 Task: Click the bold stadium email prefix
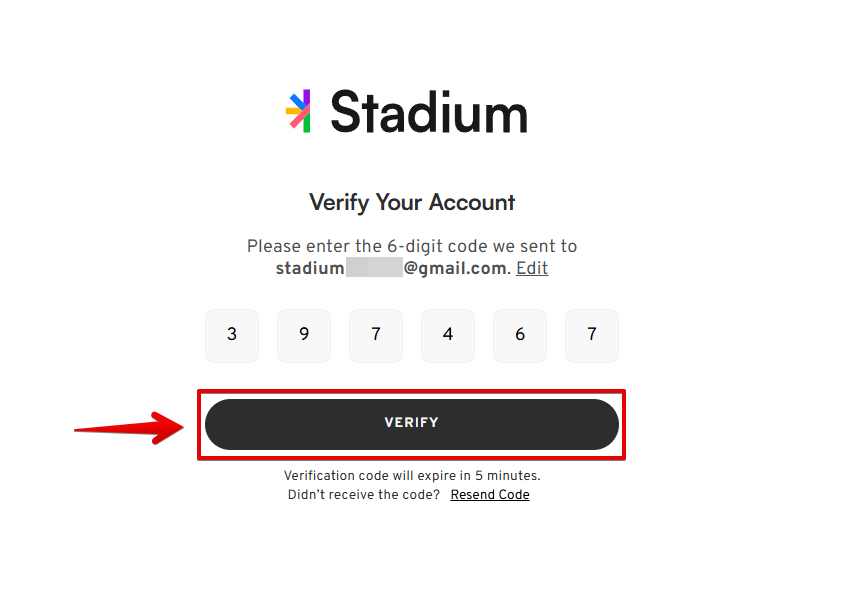coord(310,268)
